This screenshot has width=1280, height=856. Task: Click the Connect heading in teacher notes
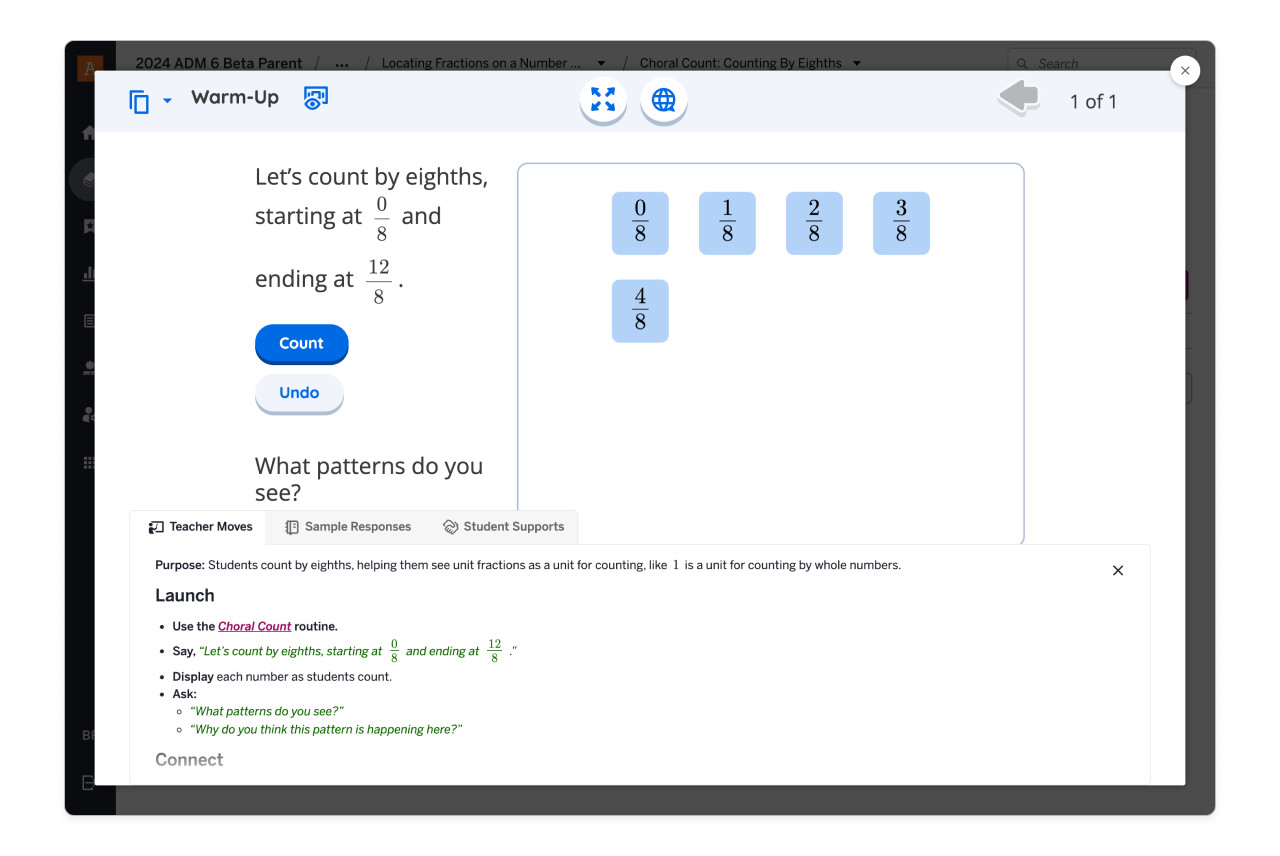coord(189,760)
